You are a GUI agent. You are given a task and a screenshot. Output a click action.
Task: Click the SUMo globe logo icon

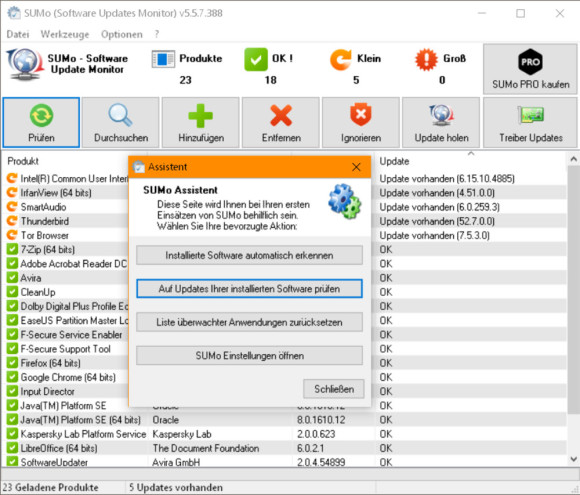(24, 64)
